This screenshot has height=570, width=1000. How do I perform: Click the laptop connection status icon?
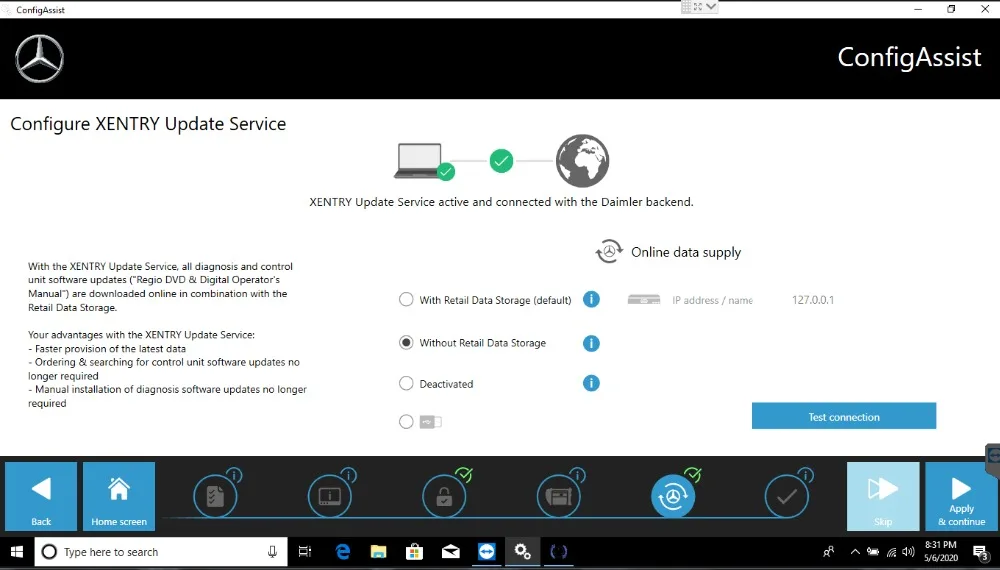point(422,161)
